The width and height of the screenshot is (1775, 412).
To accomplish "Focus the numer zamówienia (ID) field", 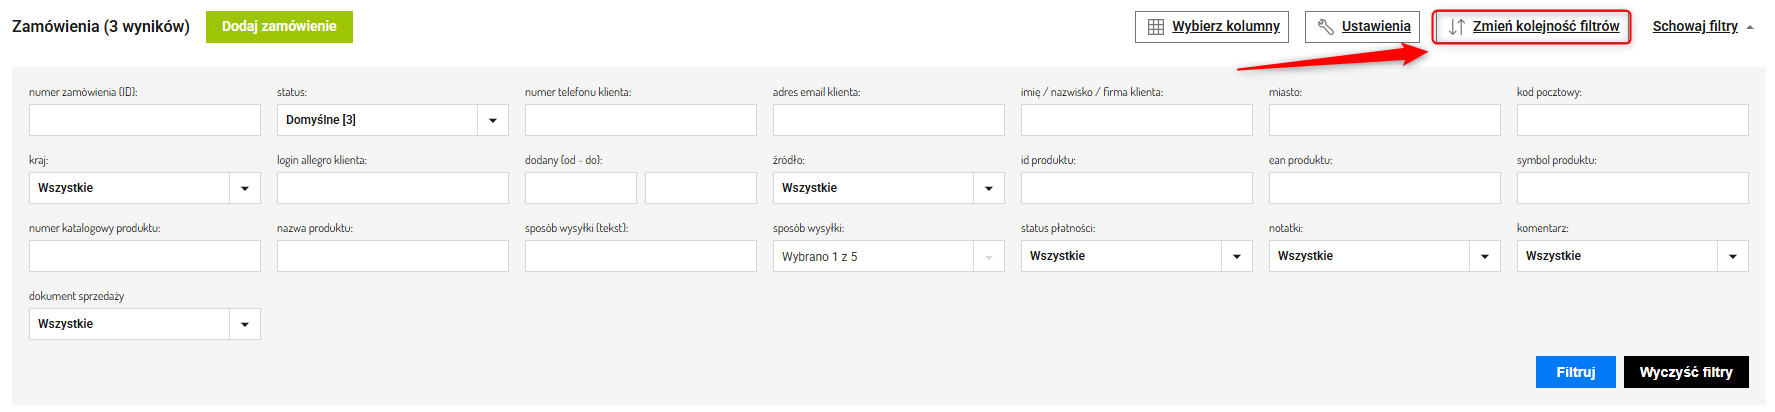I will pyautogui.click(x=145, y=120).
